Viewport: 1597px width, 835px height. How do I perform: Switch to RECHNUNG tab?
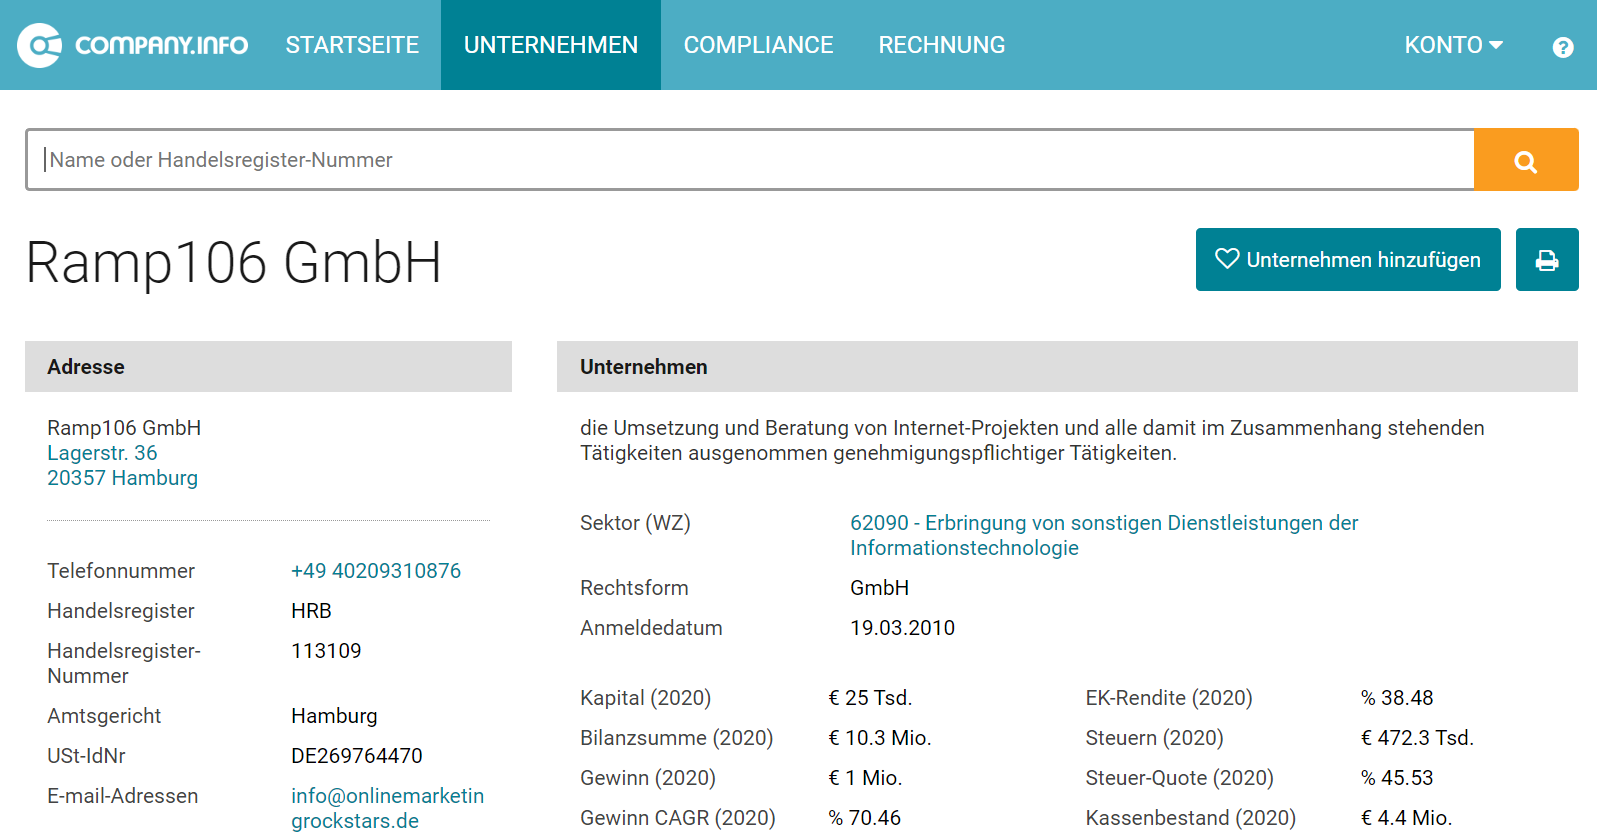click(942, 45)
